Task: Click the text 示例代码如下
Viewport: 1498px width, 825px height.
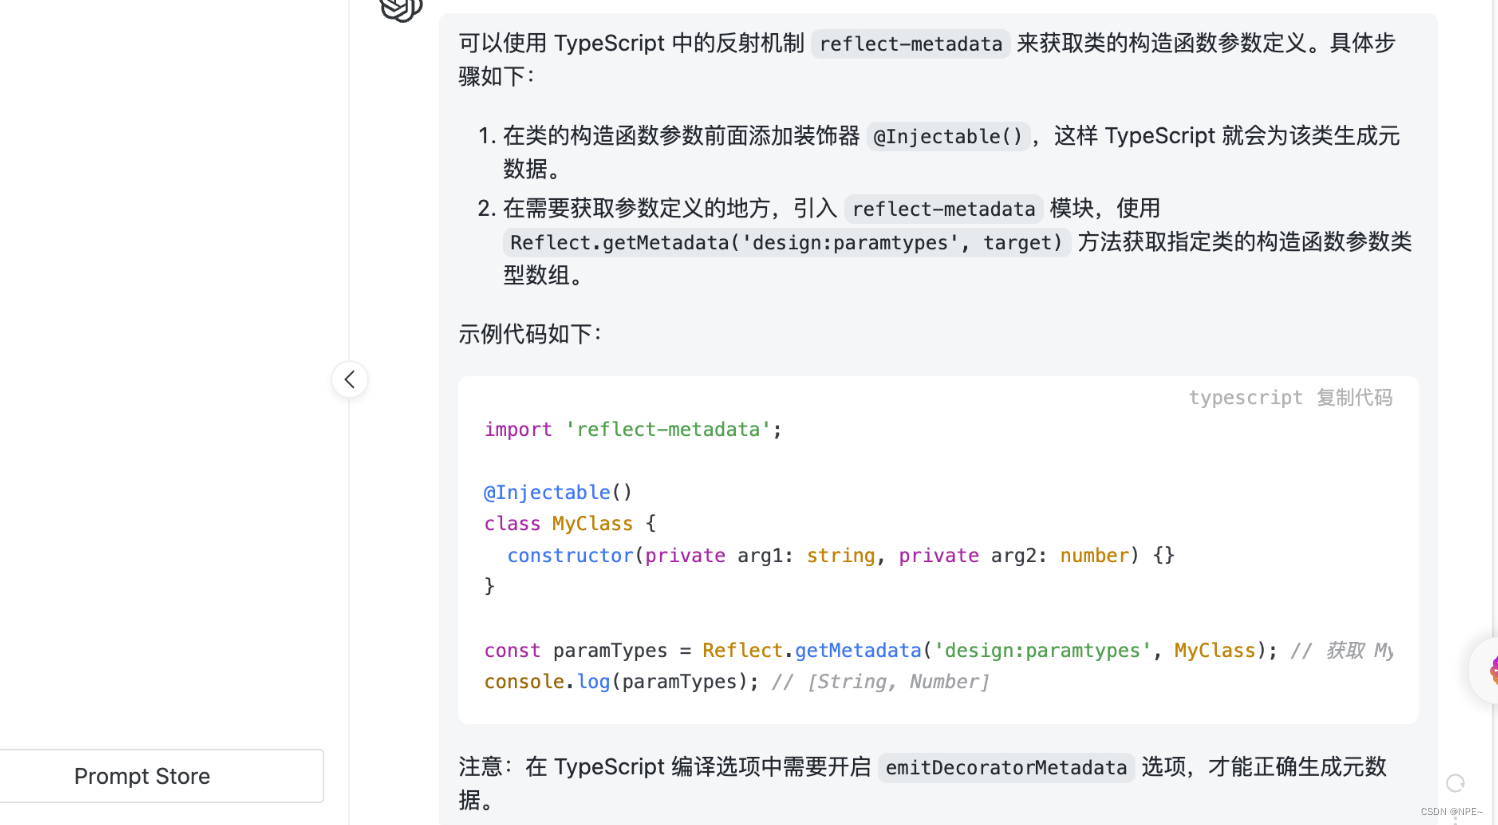Action: (530, 334)
